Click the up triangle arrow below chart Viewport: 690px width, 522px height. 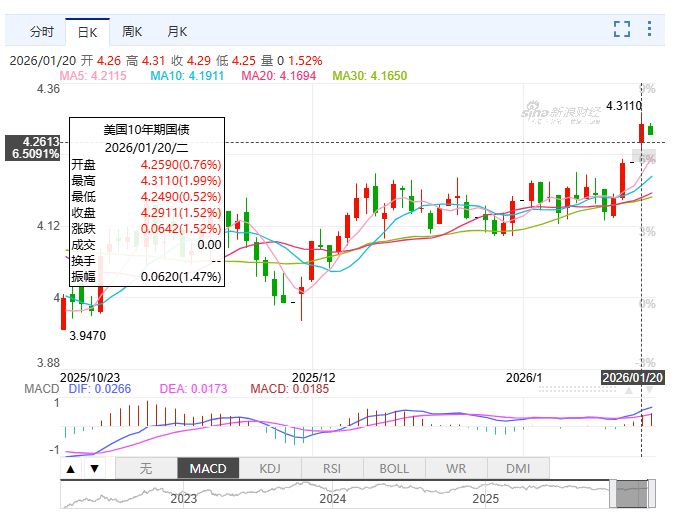click(x=72, y=468)
